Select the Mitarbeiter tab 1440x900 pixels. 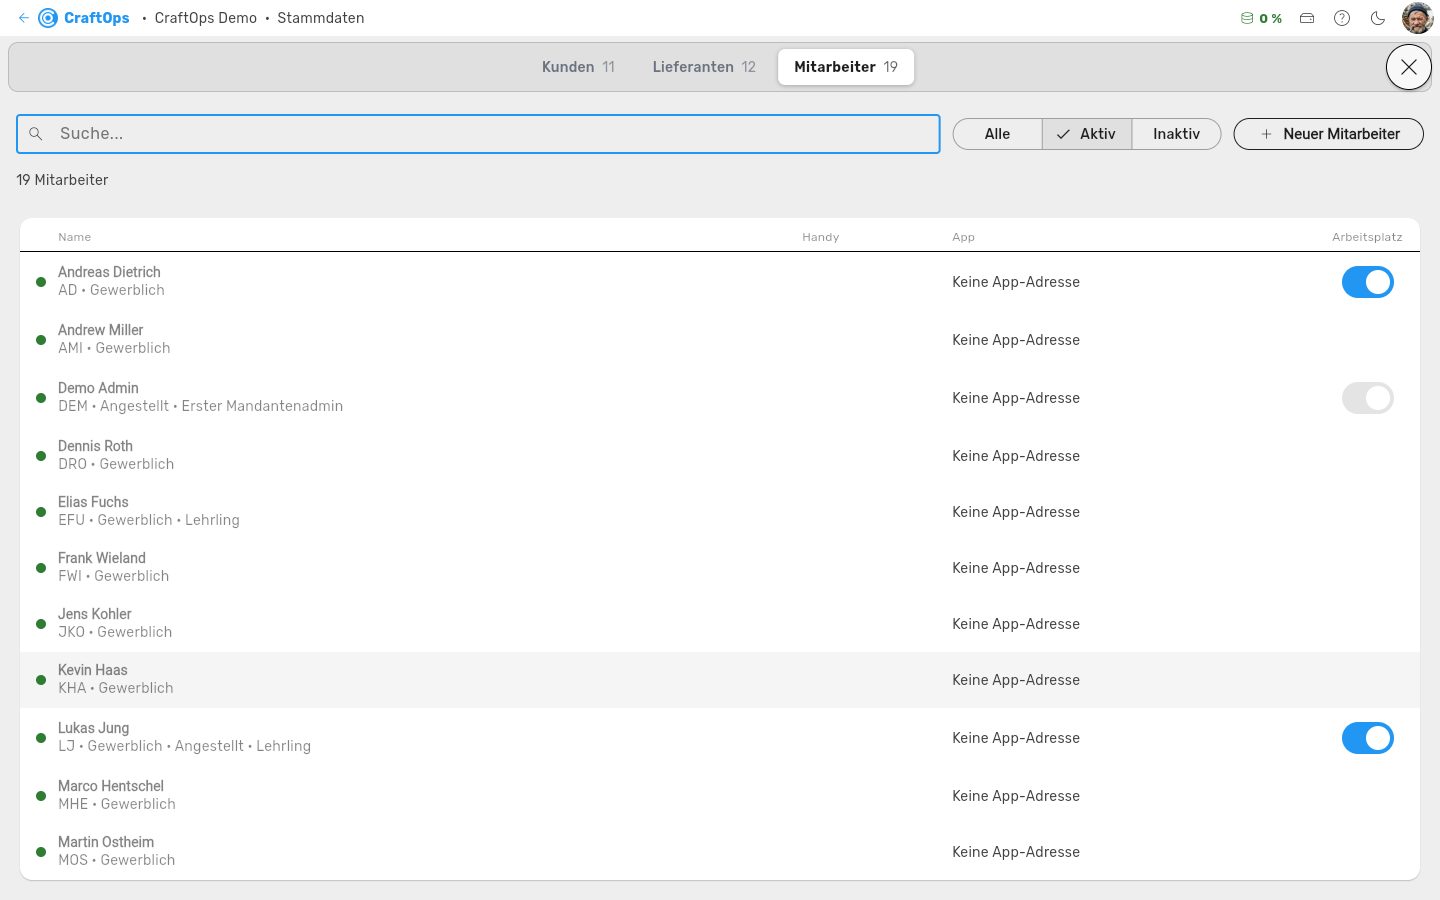(846, 67)
